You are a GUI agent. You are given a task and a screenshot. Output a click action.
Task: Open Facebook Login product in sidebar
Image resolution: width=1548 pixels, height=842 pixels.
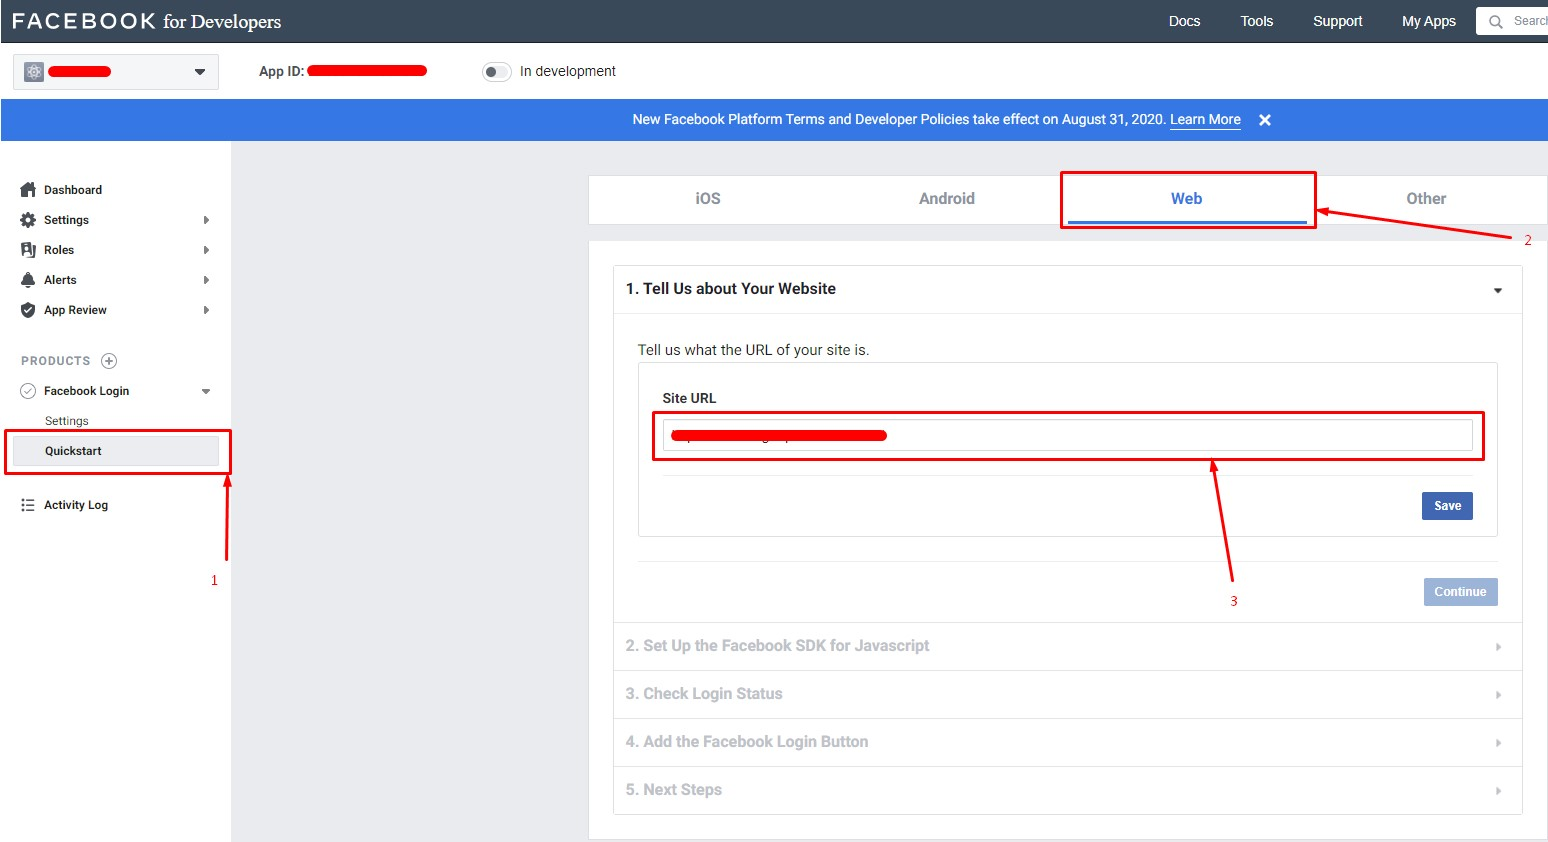[x=87, y=391]
